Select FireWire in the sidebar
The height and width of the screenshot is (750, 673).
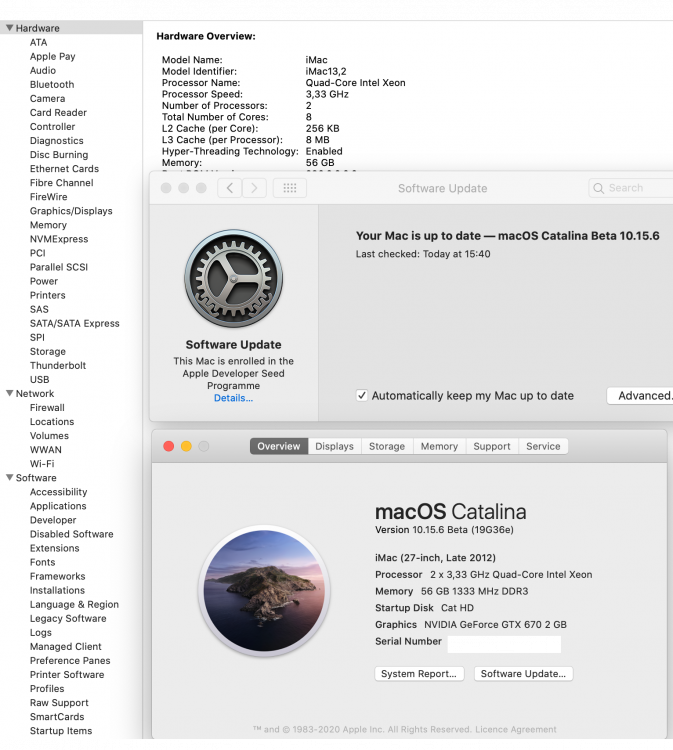tap(48, 197)
